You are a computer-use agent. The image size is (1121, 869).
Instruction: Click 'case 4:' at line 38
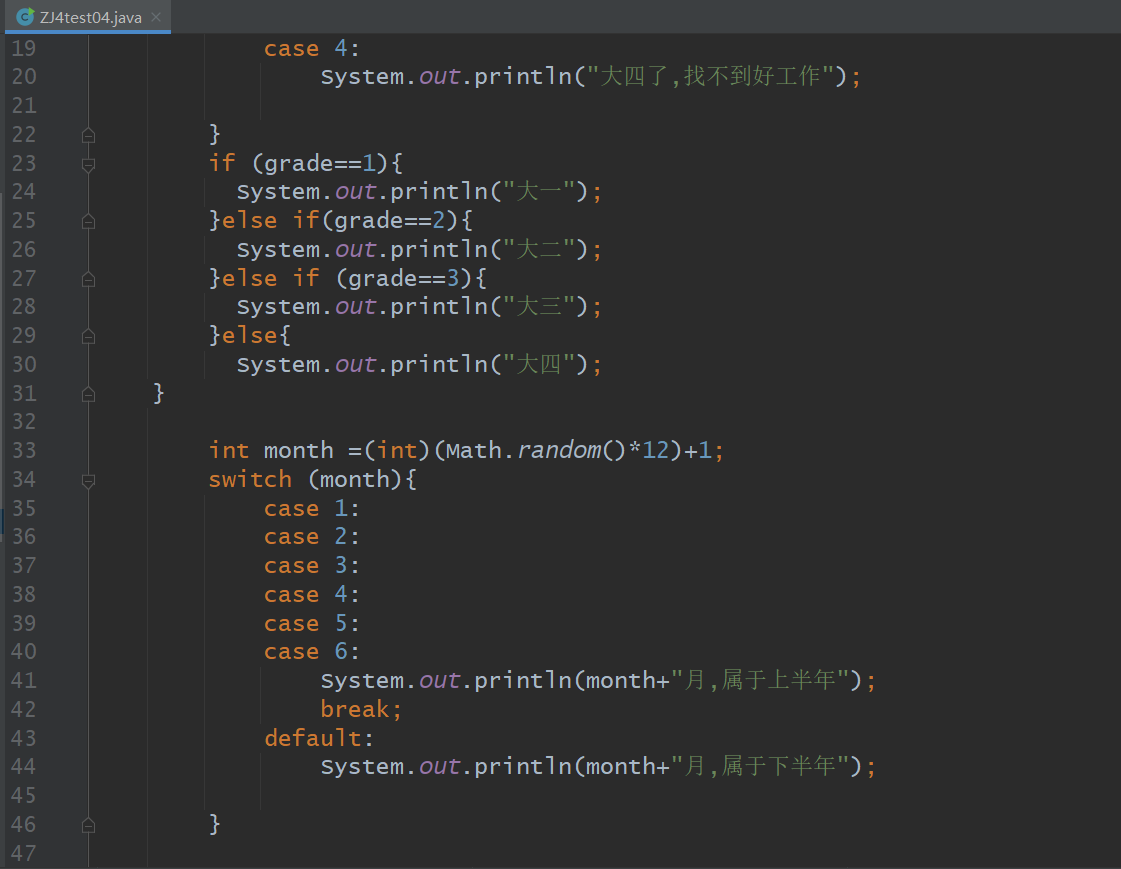coord(312,595)
